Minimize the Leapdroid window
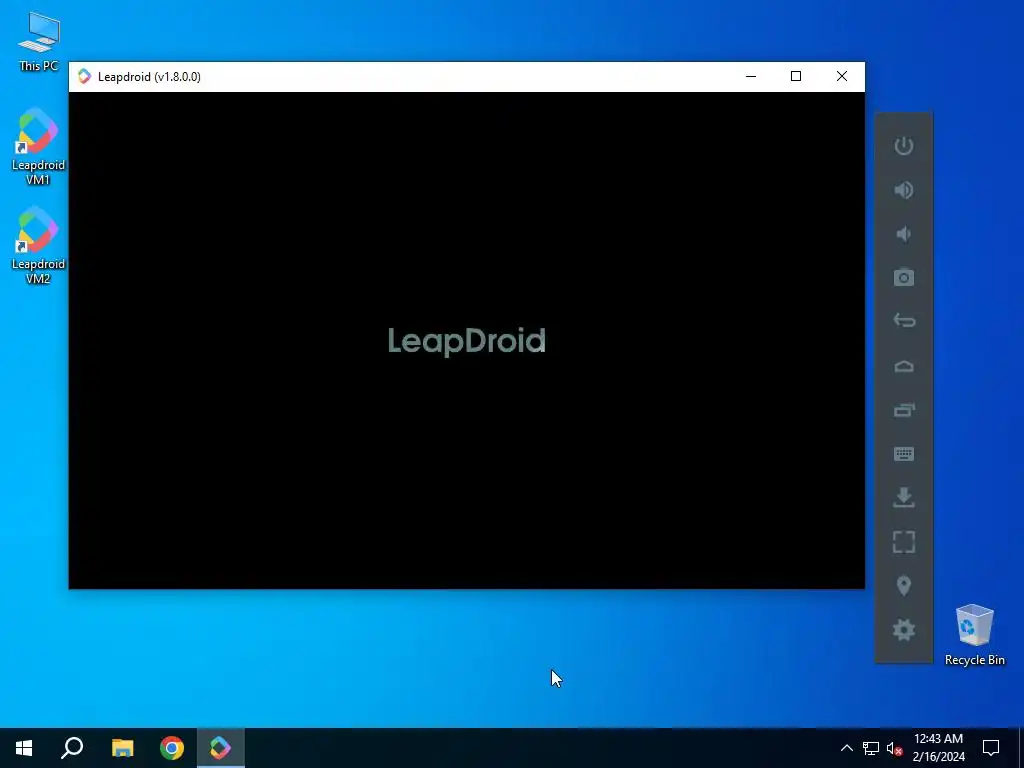This screenshot has width=1024, height=768. pyautogui.click(x=751, y=76)
